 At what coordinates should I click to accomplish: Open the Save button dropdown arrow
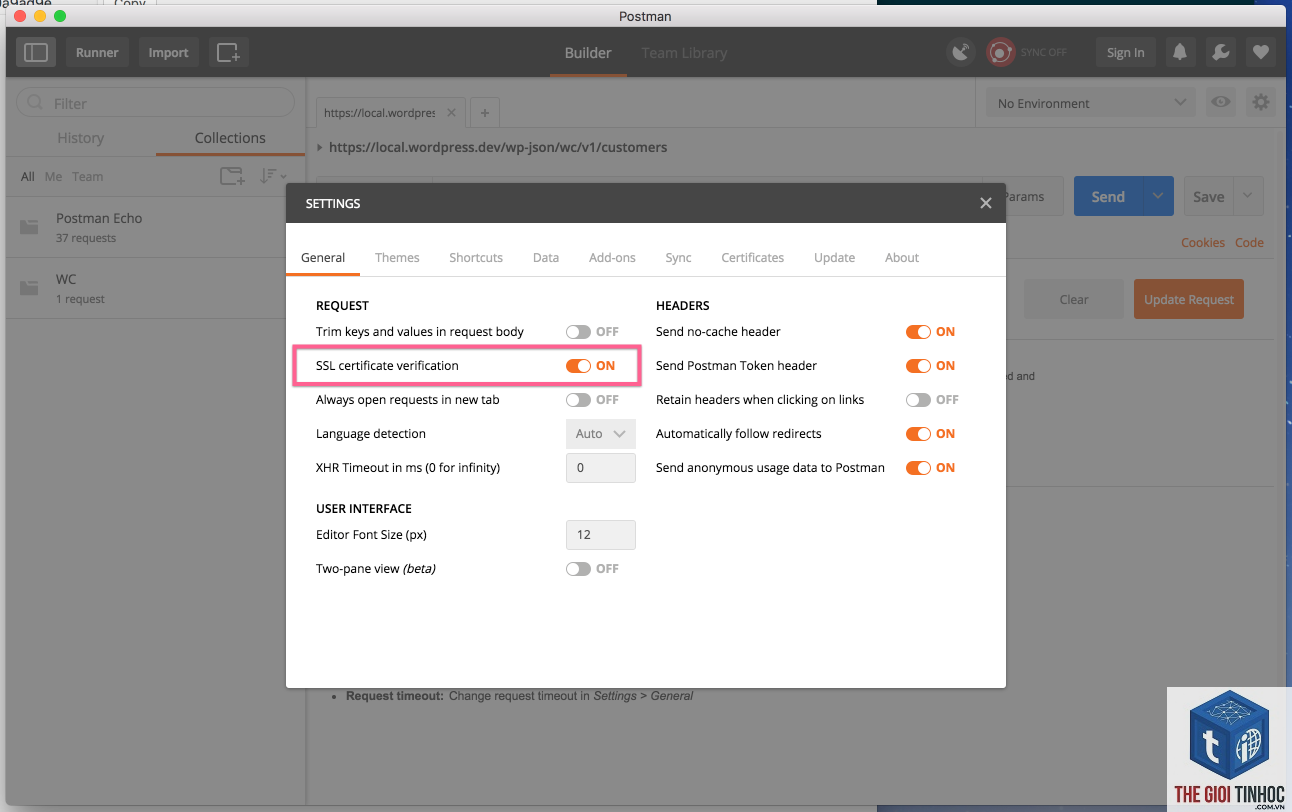point(1249,196)
